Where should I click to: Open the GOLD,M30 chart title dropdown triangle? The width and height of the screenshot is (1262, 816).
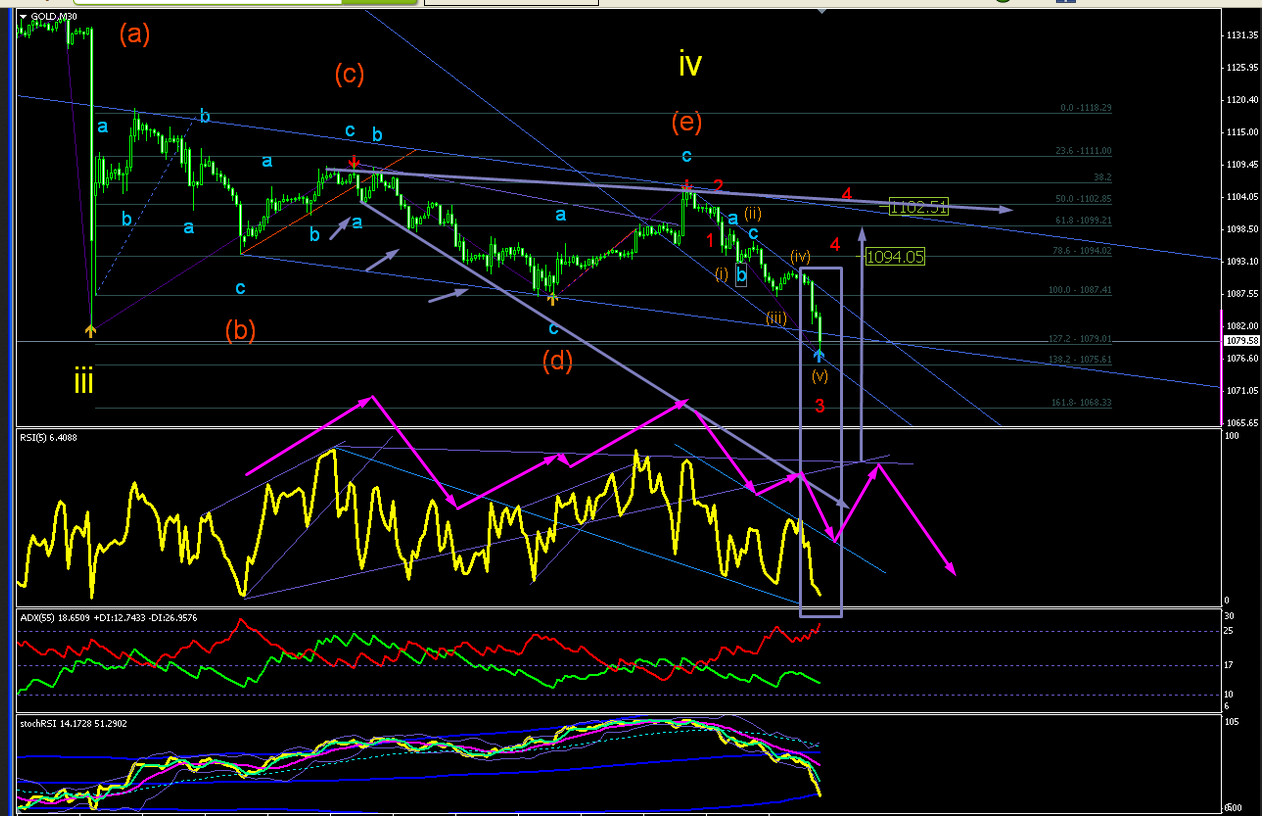pos(23,17)
